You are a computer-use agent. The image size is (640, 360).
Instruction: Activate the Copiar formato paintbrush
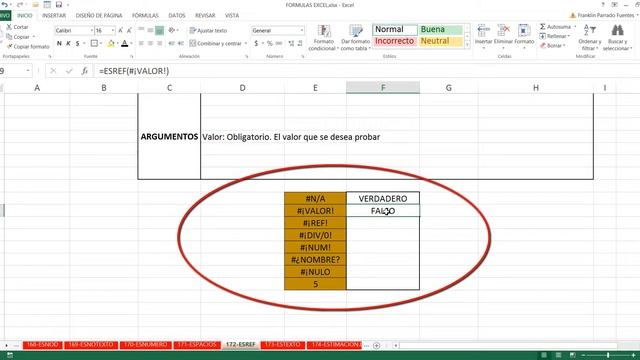tap(28, 47)
